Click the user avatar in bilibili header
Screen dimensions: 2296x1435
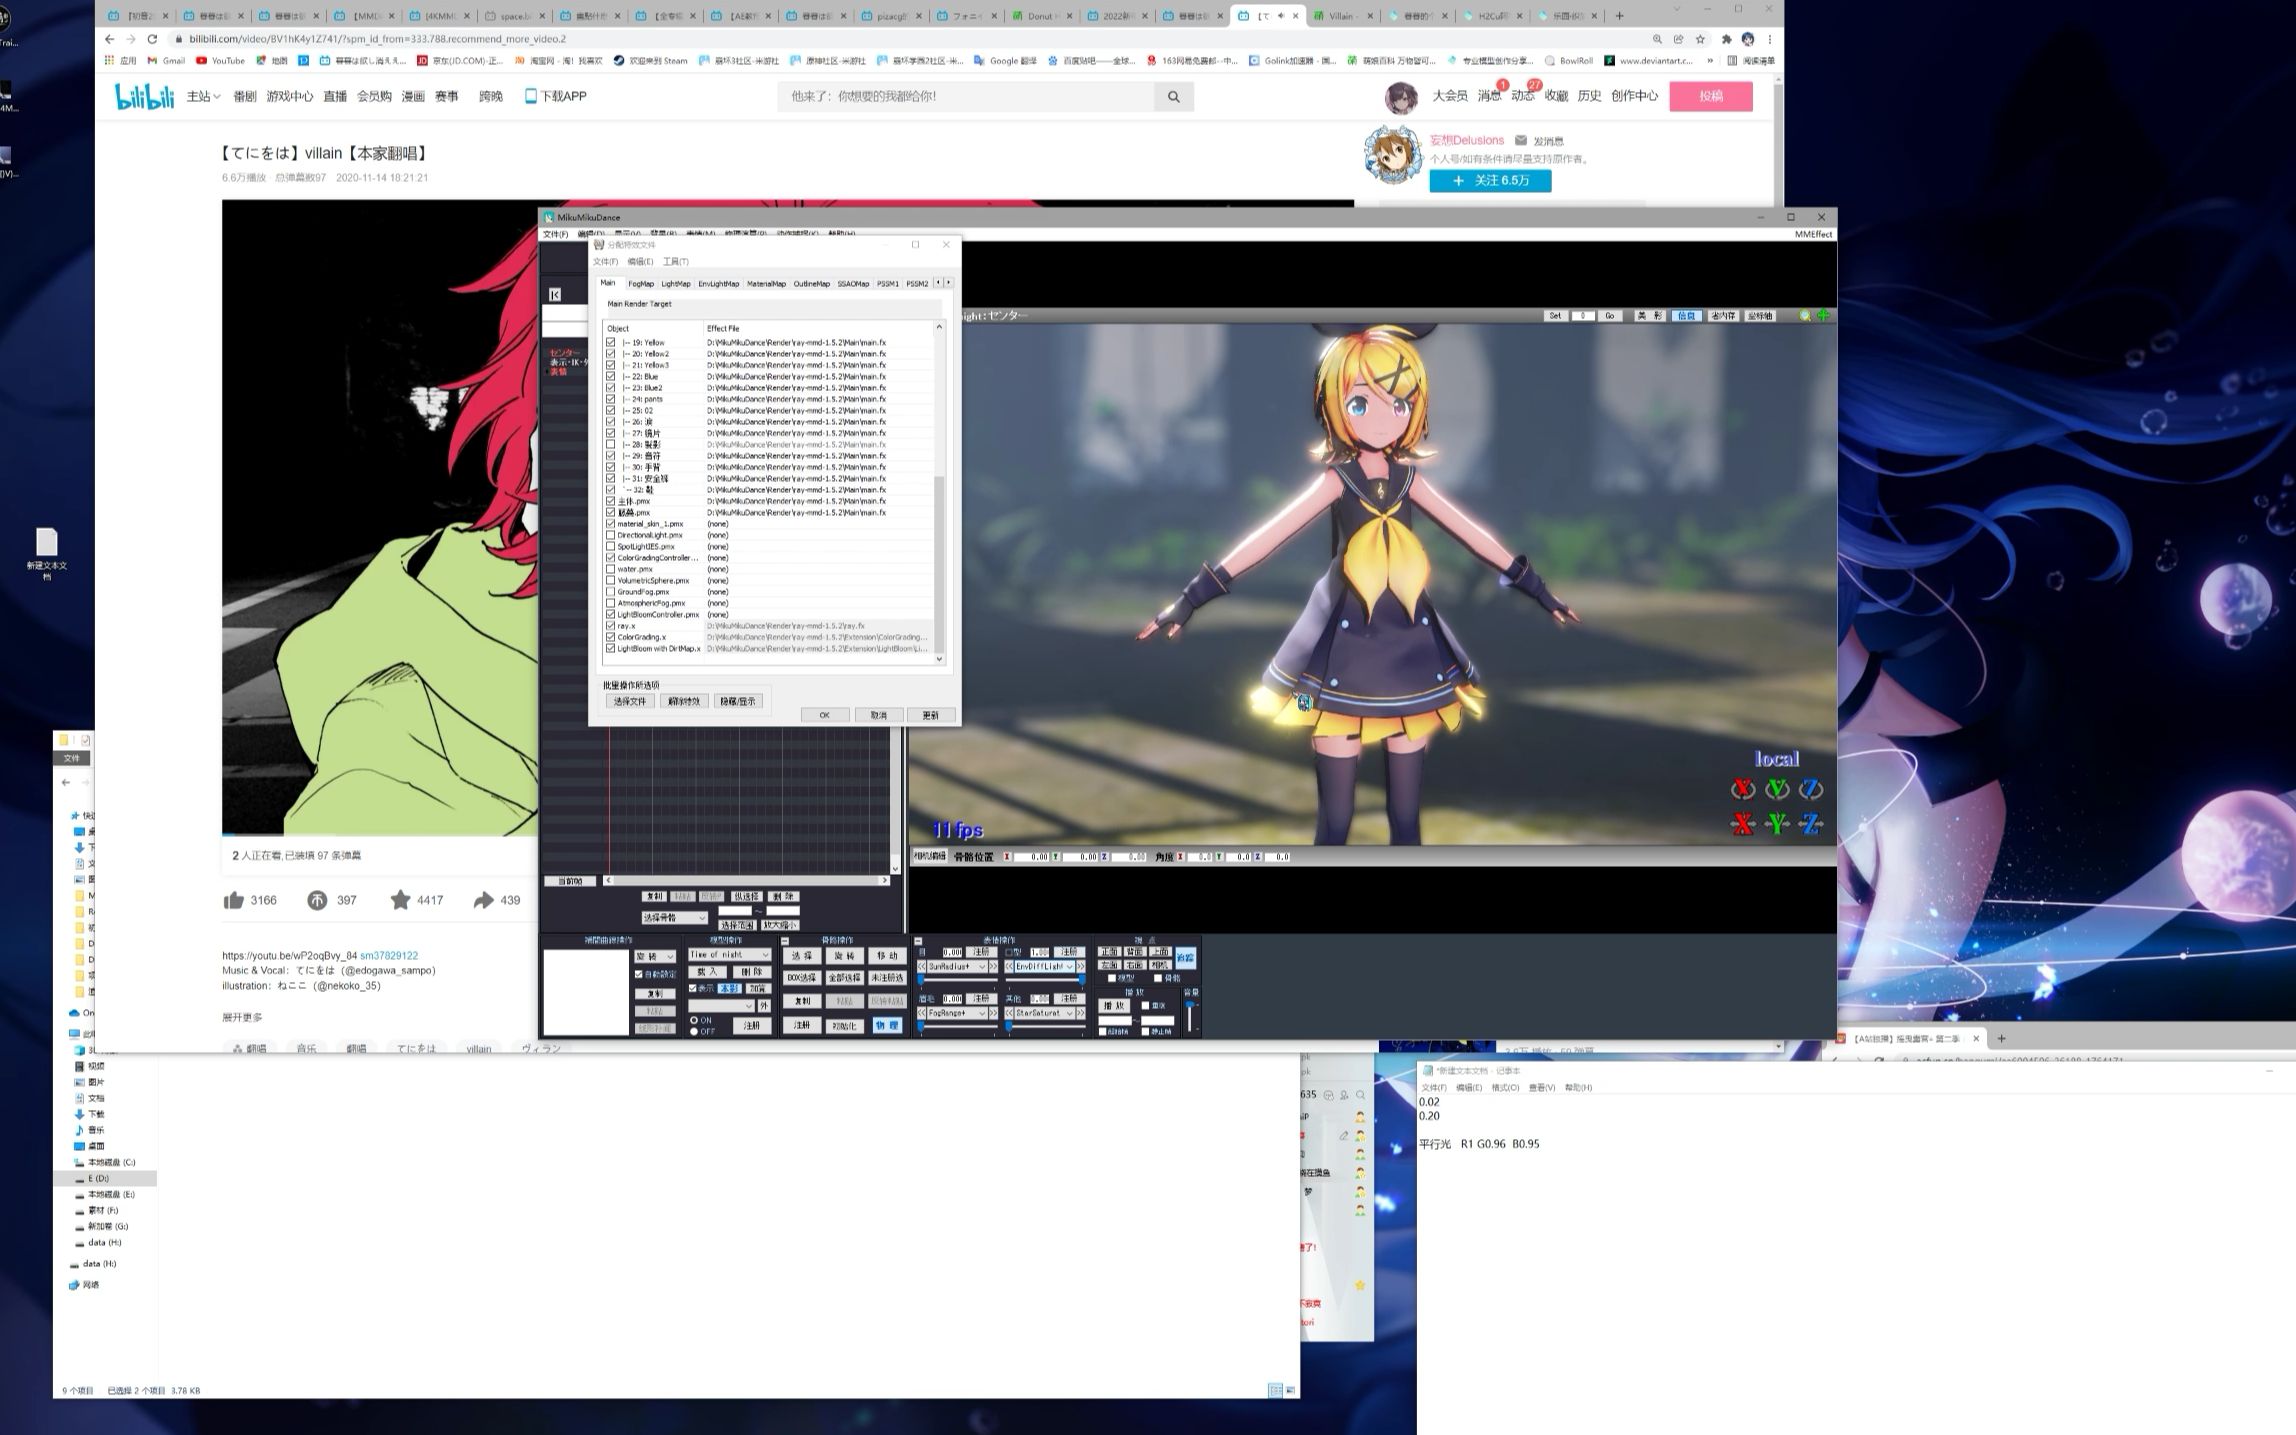(x=1401, y=98)
